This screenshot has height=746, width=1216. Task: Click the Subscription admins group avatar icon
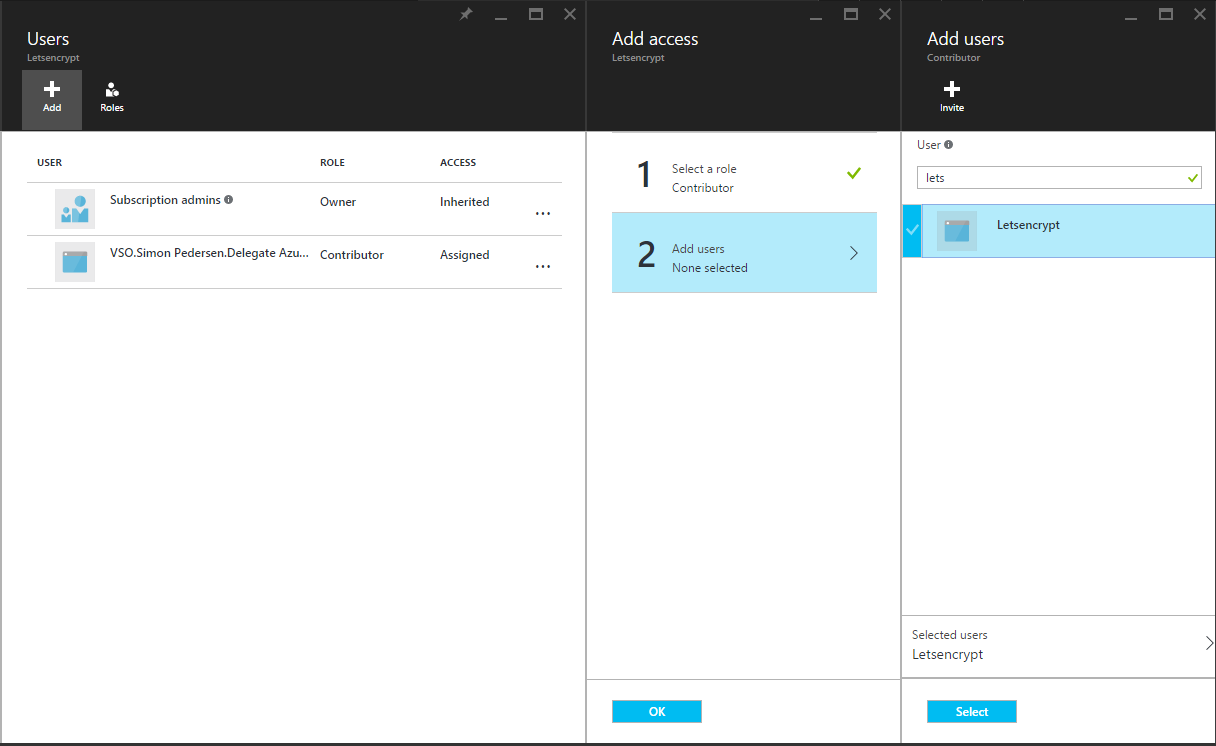click(x=75, y=209)
